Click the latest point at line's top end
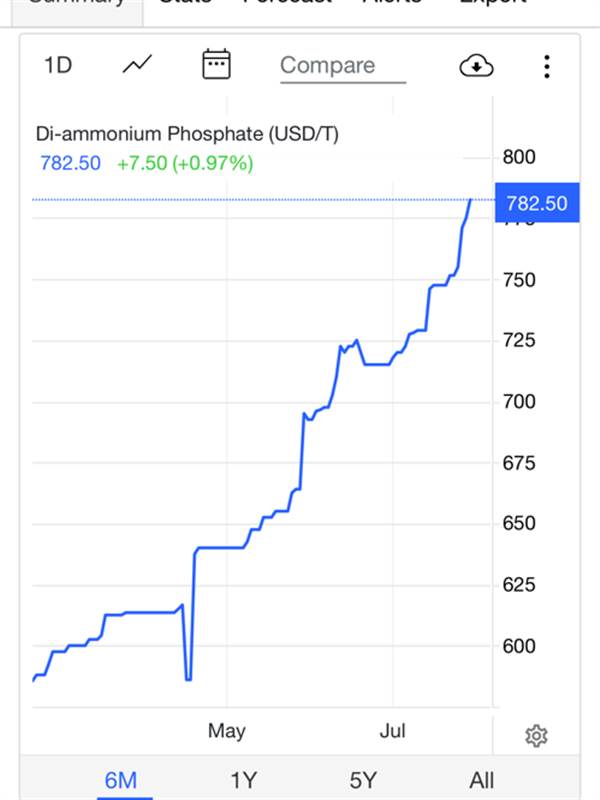 470,200
